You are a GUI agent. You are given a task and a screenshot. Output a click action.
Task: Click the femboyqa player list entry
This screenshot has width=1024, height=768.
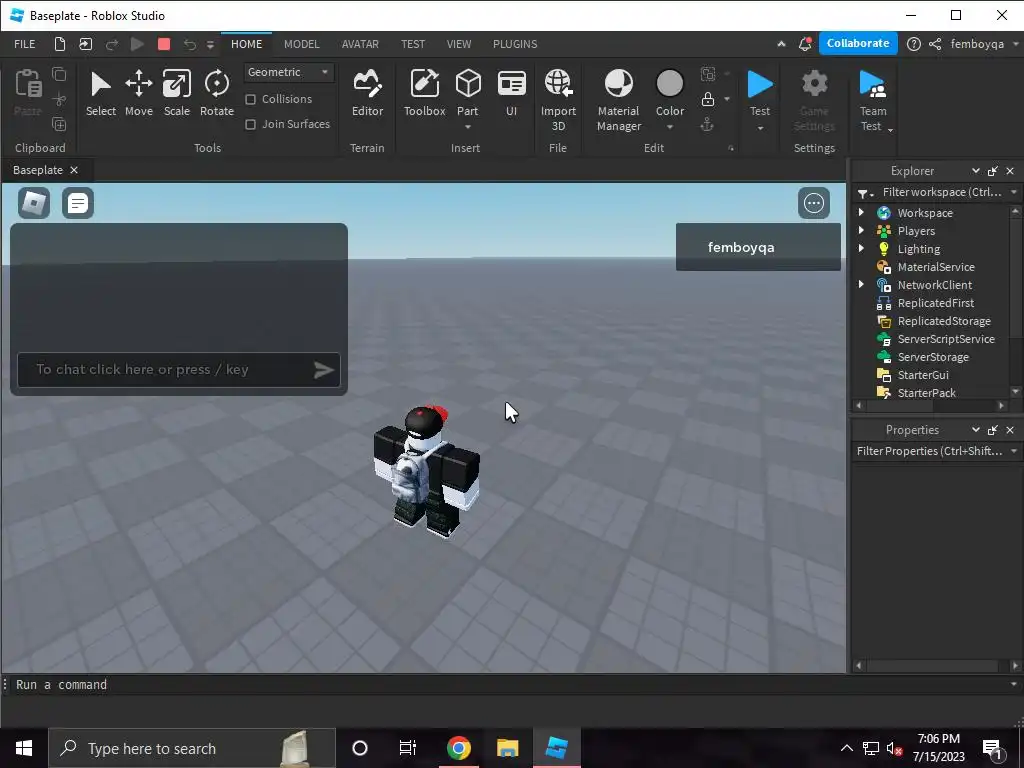(758, 247)
